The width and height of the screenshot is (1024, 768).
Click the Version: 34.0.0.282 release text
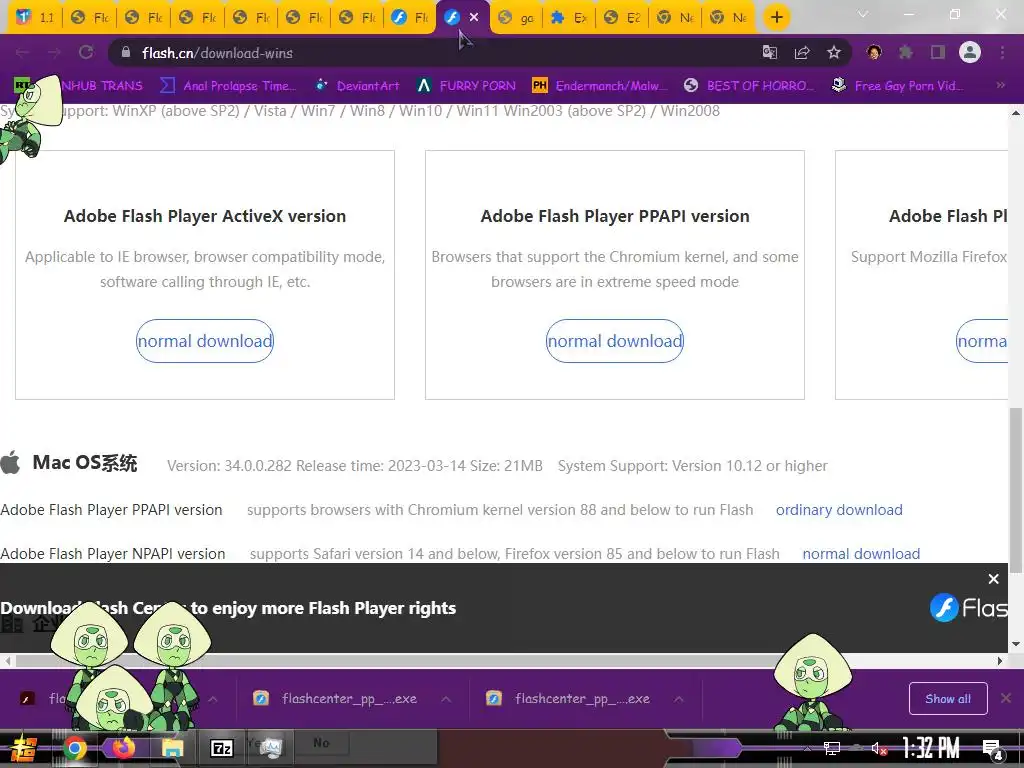tap(355, 466)
